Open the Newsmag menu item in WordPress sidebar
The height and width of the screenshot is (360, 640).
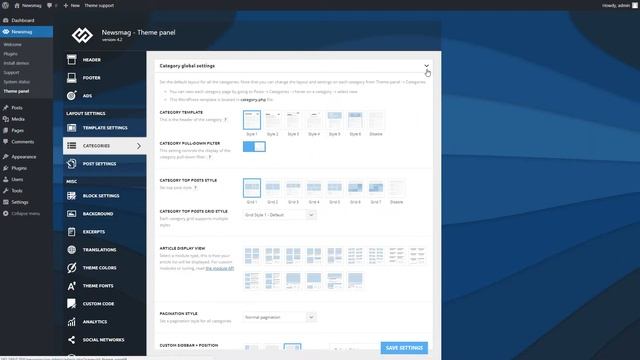pos(27,32)
